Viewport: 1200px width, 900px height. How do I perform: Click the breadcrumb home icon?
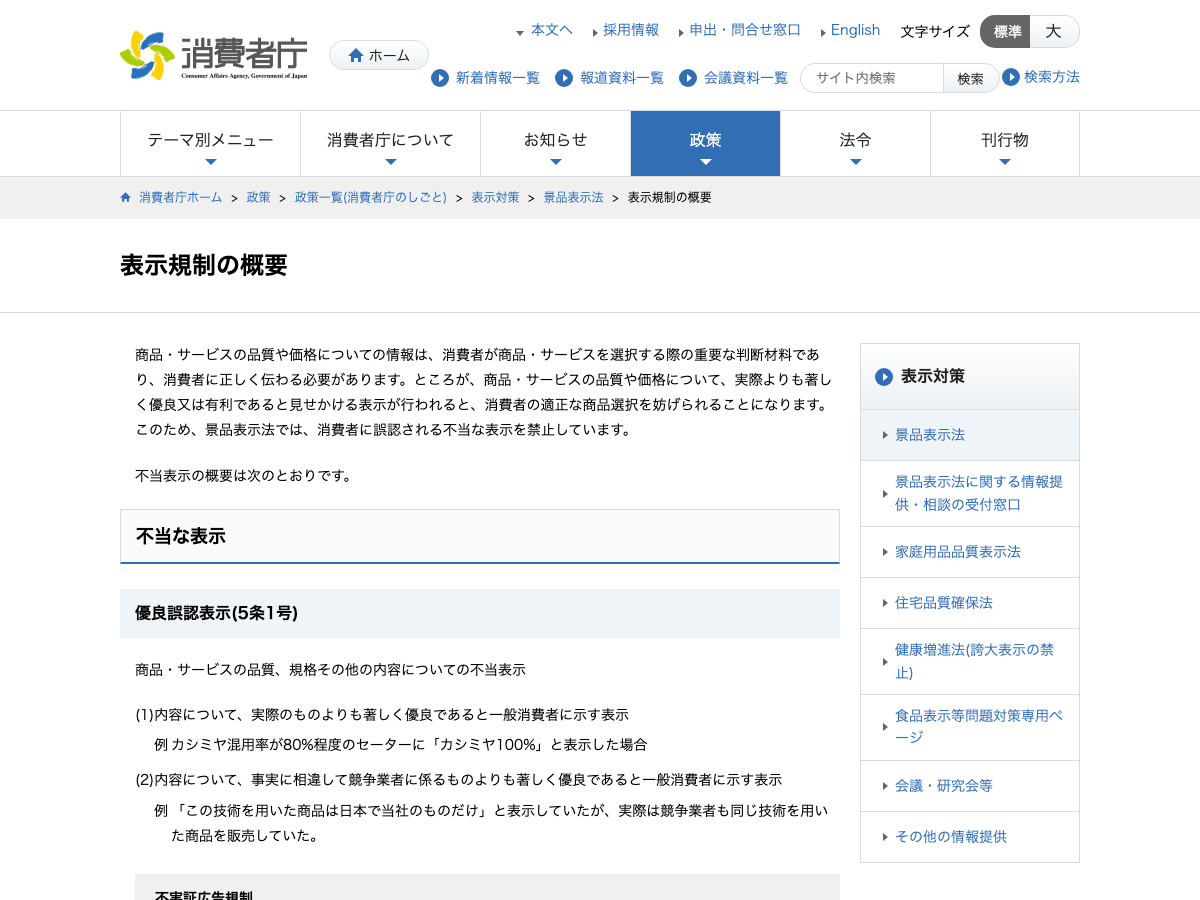point(126,197)
